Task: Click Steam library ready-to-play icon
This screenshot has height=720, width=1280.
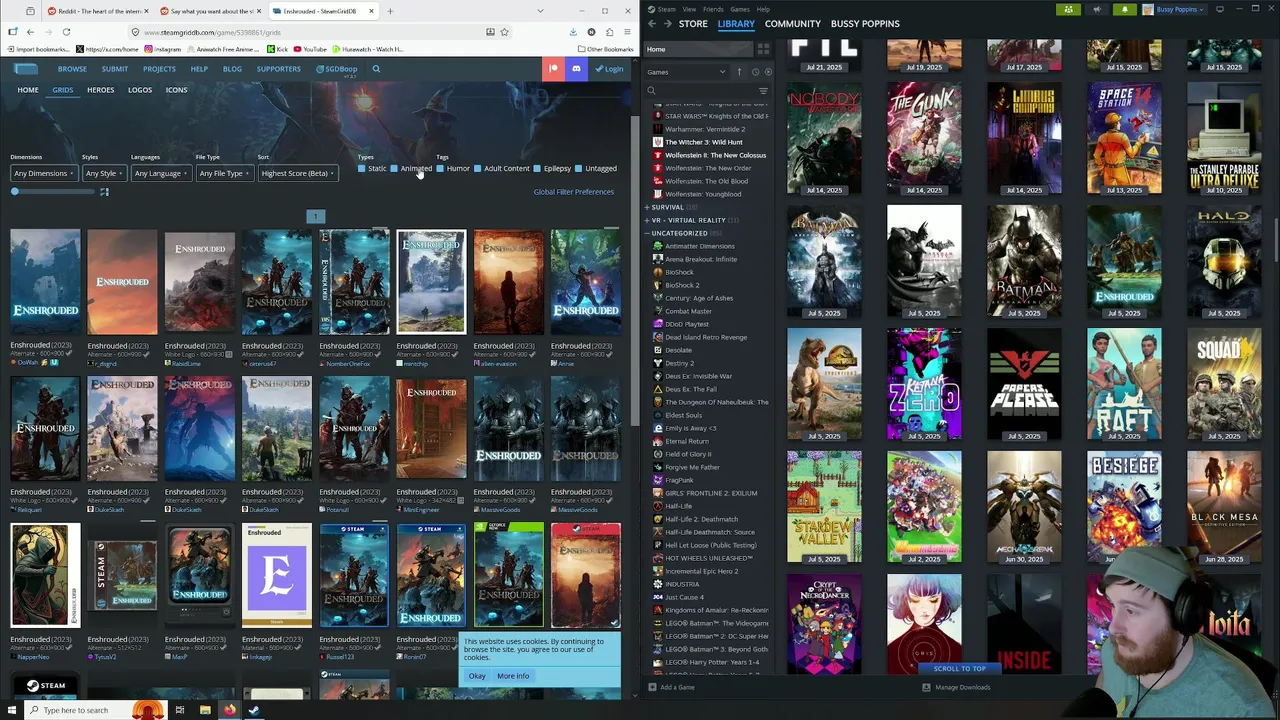Action: coord(767,72)
